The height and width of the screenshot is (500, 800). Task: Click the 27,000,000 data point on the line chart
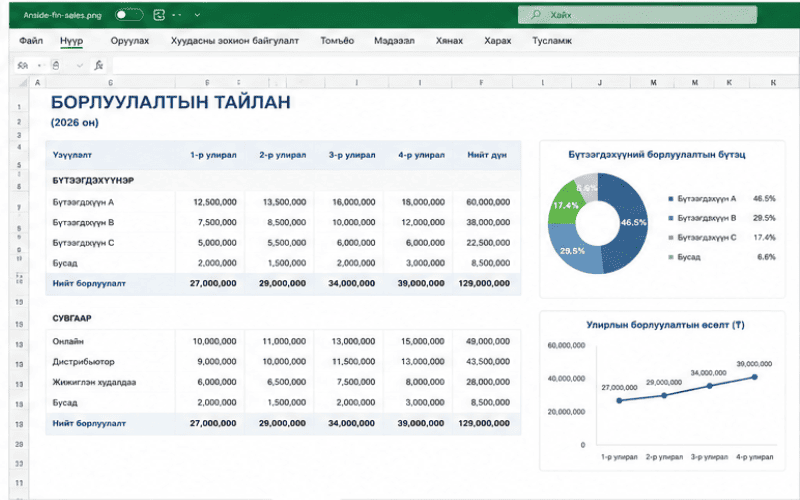(x=619, y=401)
